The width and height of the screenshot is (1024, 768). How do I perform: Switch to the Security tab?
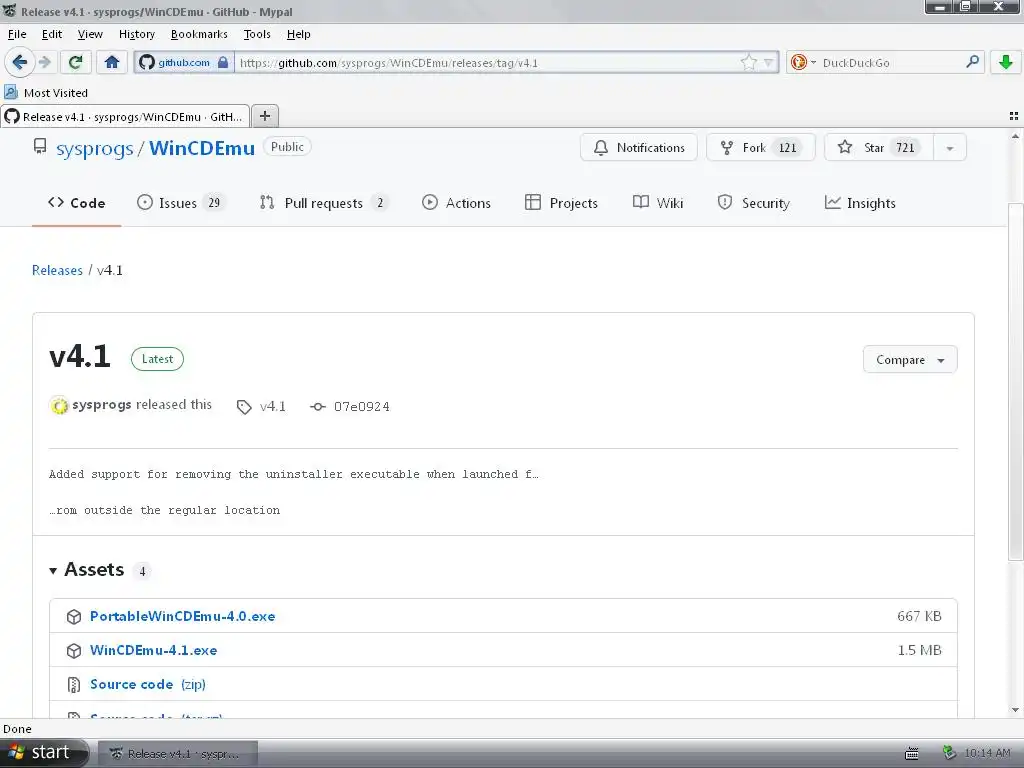[753, 203]
